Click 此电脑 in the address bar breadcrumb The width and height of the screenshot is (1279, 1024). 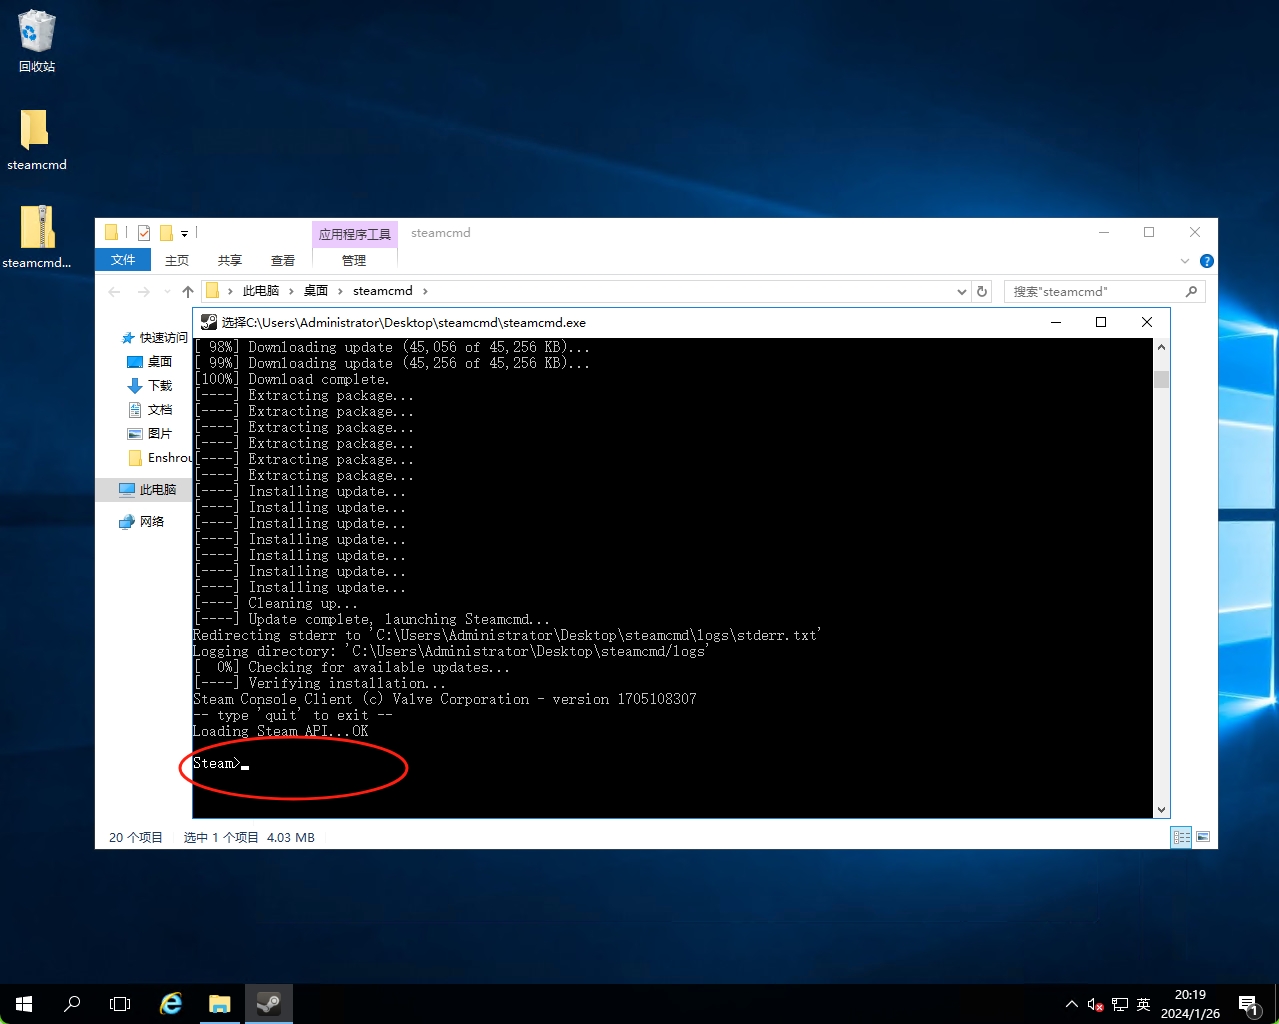coord(261,291)
